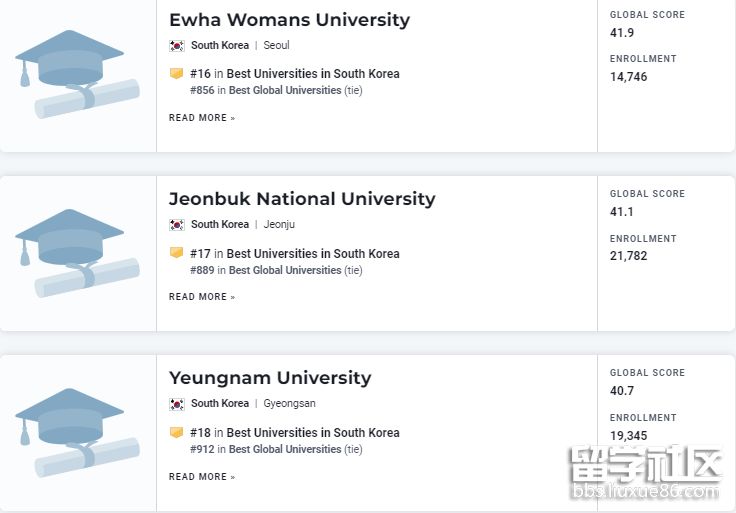Viewport: 736px width, 513px height.
Task: Click Read More under Jeonbuk National University
Action: click(202, 297)
